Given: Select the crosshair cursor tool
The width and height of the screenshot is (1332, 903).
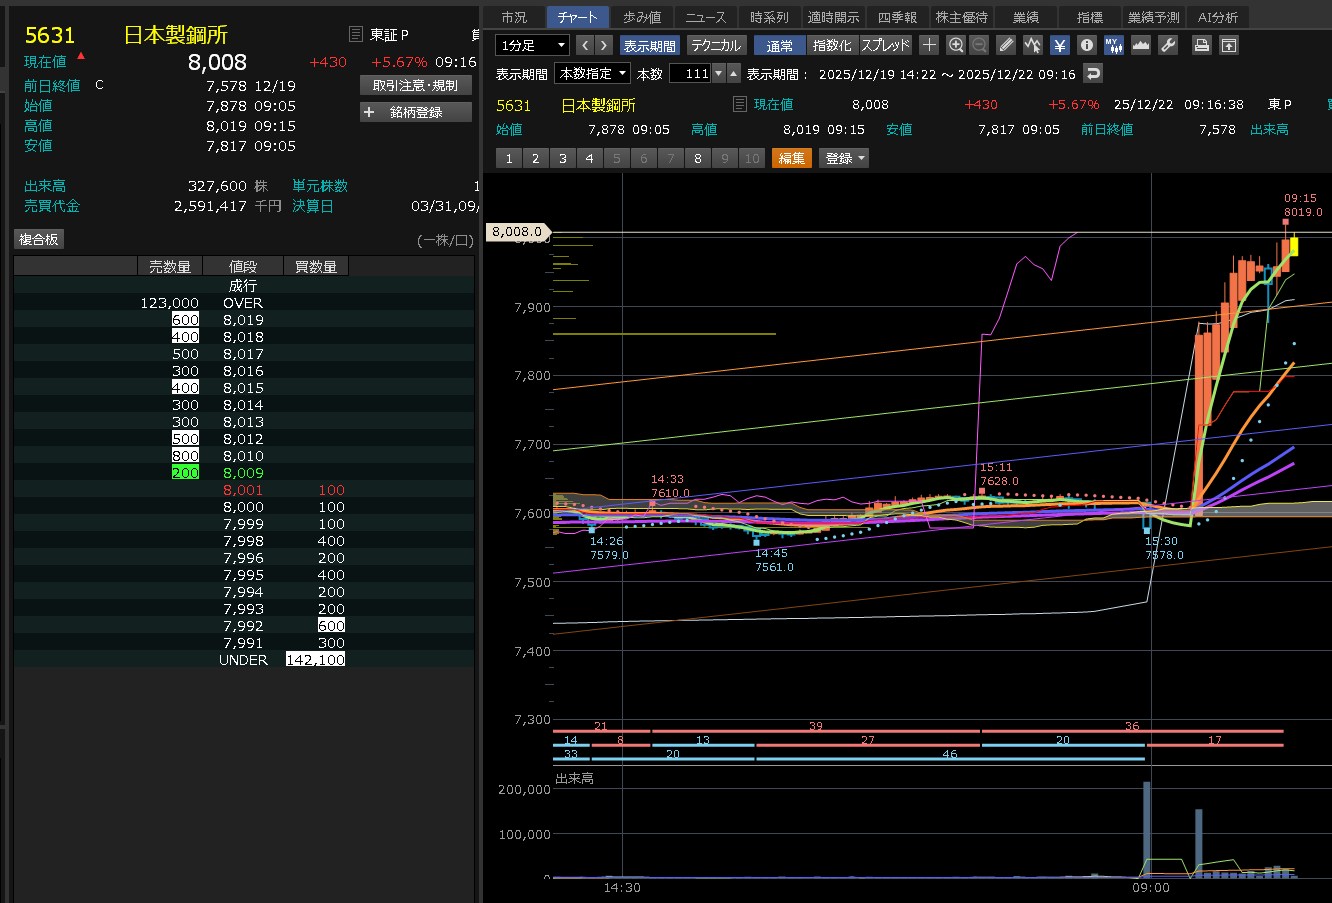Looking at the screenshot, I should pos(929,45).
